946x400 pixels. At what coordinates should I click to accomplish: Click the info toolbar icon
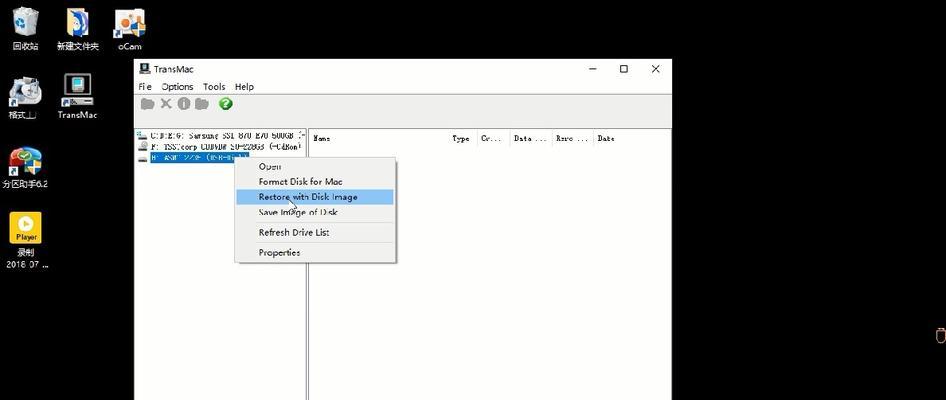pyautogui.click(x=184, y=104)
